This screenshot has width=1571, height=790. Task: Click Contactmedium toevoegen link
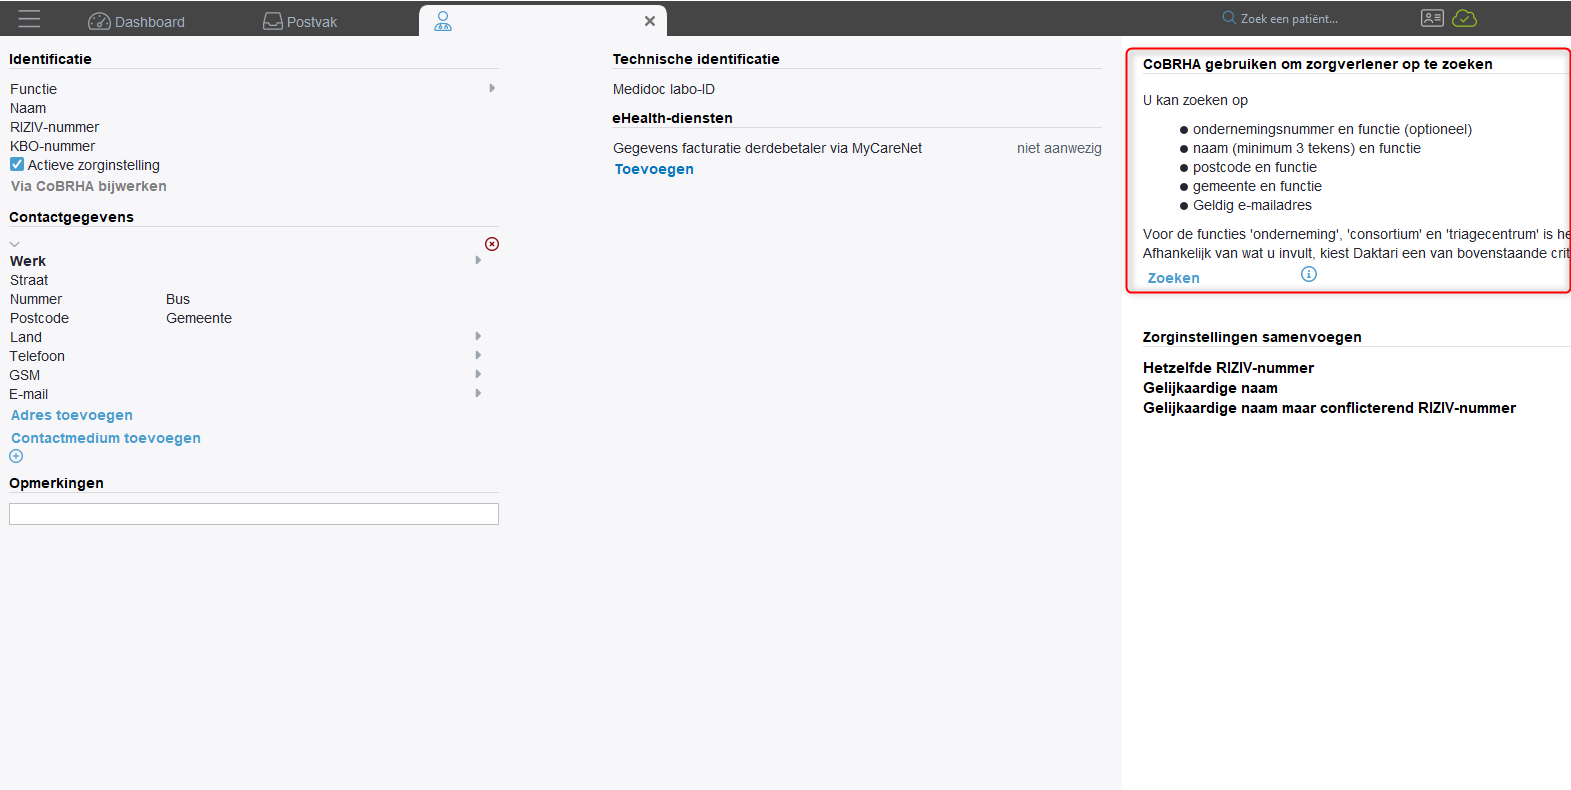(x=106, y=438)
